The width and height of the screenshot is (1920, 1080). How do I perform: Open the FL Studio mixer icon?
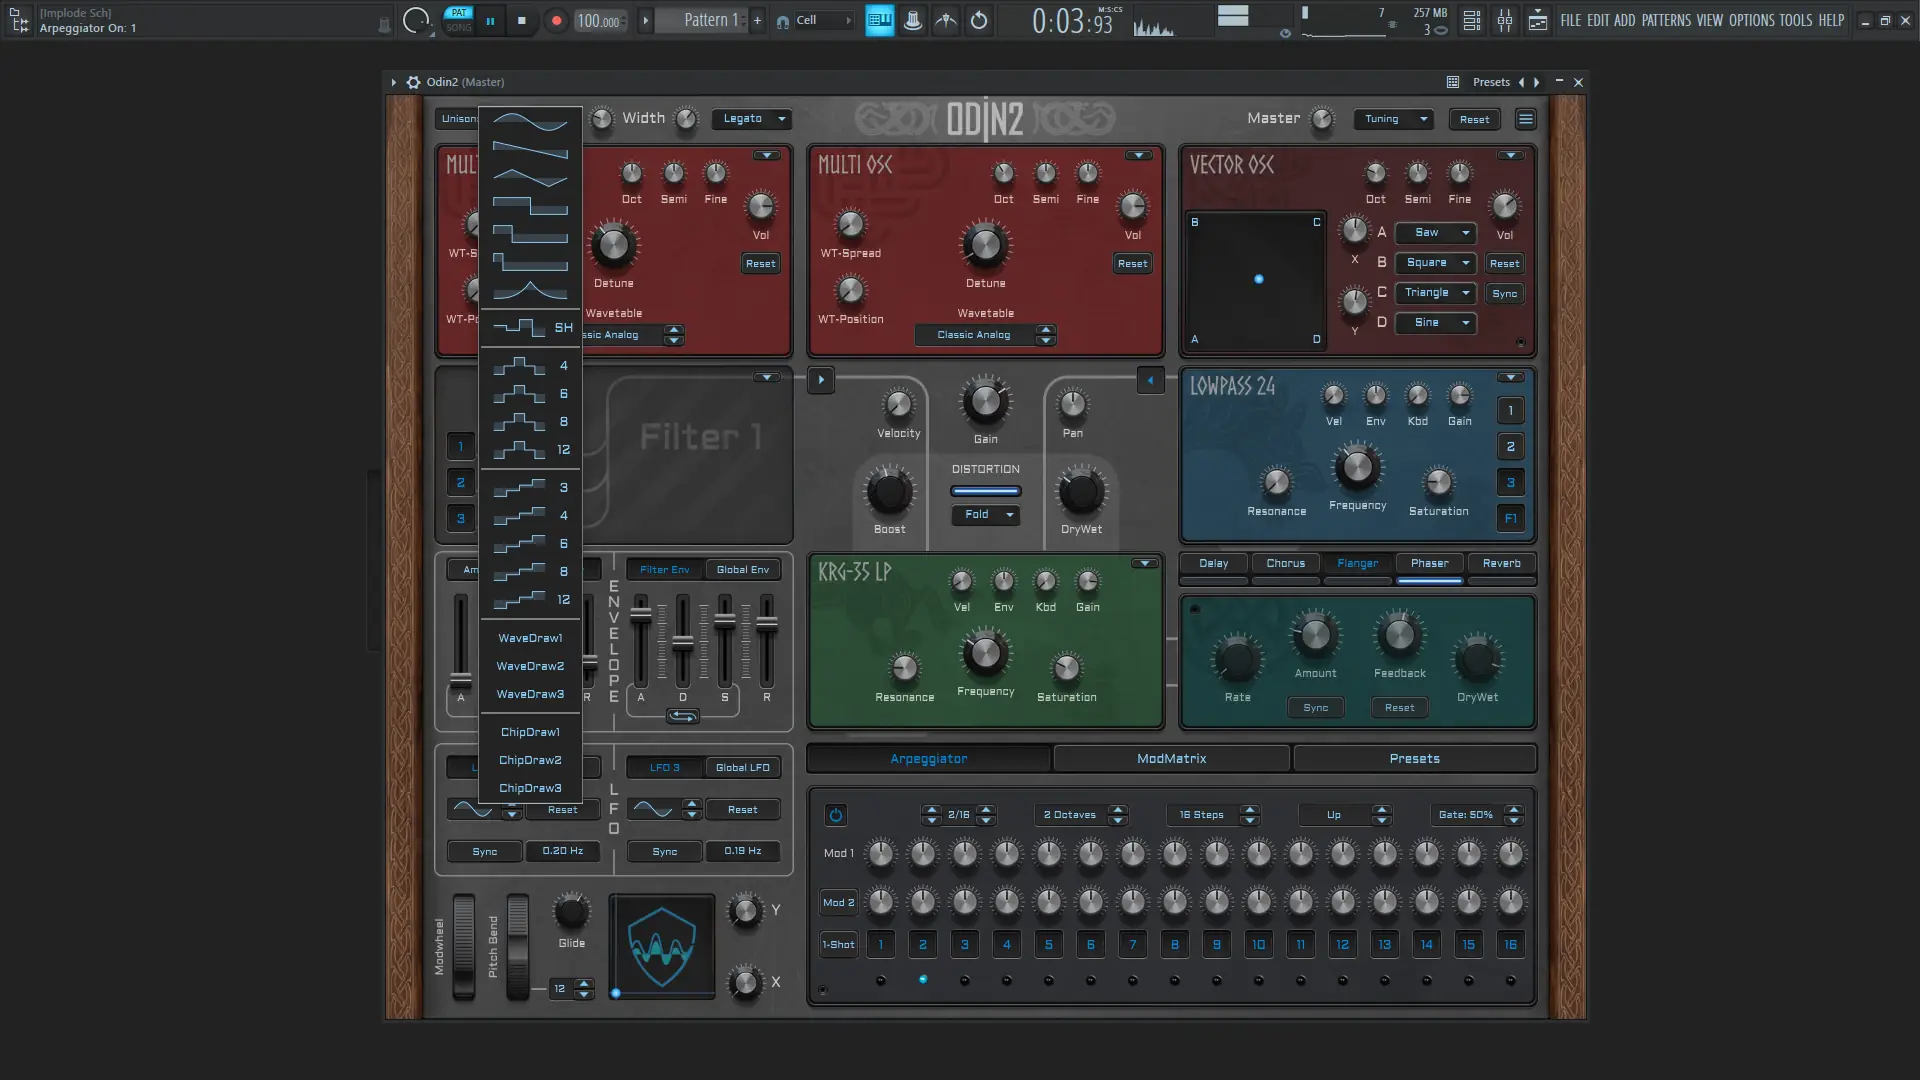click(1504, 20)
